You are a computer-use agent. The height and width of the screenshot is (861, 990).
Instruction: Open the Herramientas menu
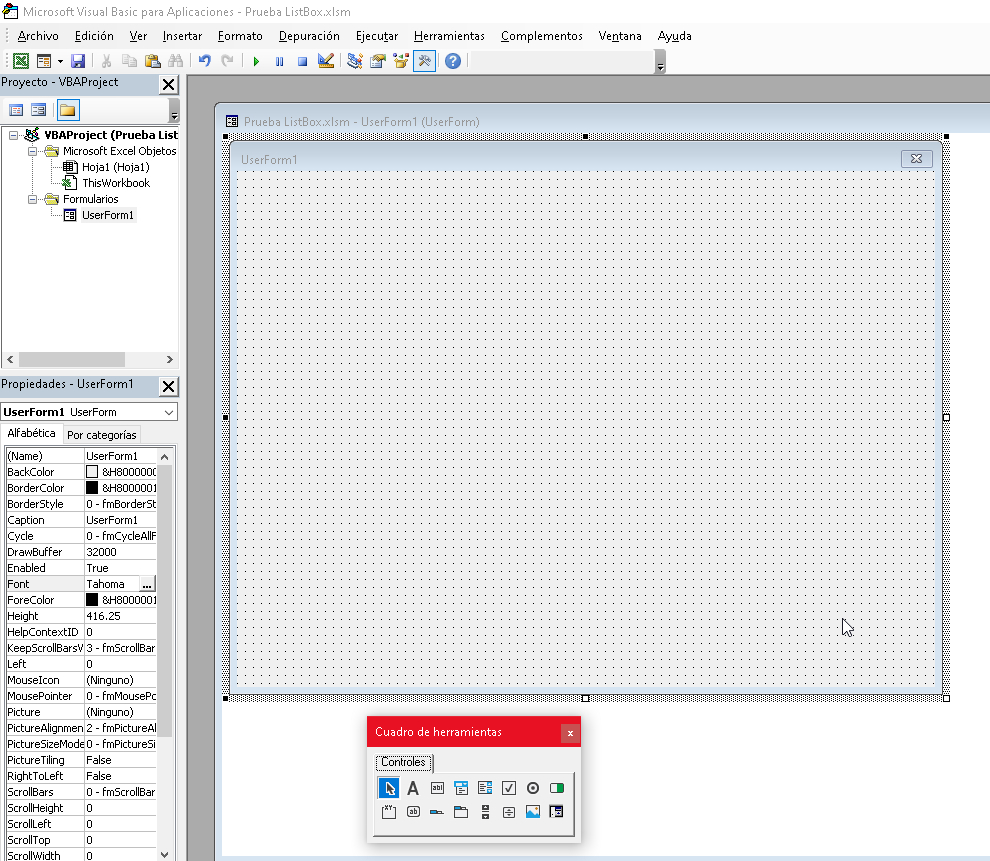point(448,35)
